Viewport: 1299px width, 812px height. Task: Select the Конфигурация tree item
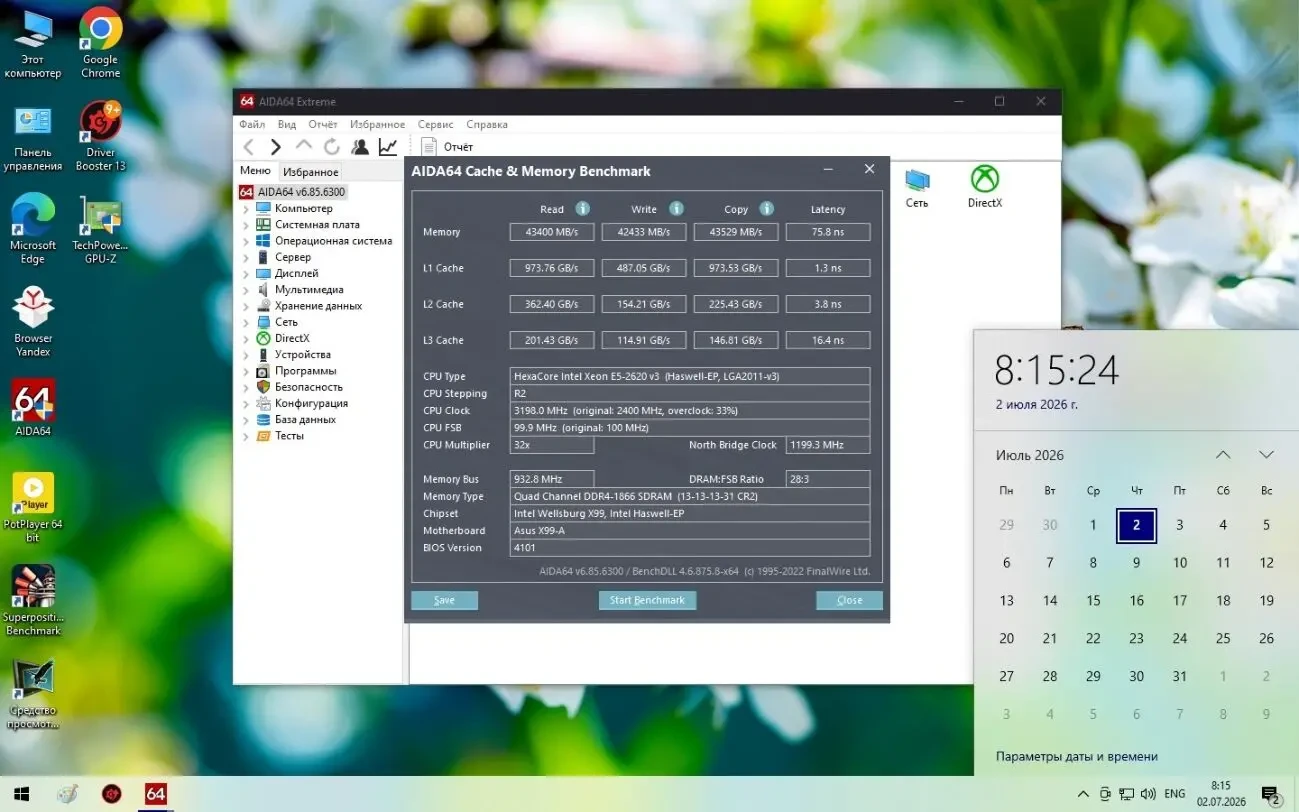(x=311, y=403)
